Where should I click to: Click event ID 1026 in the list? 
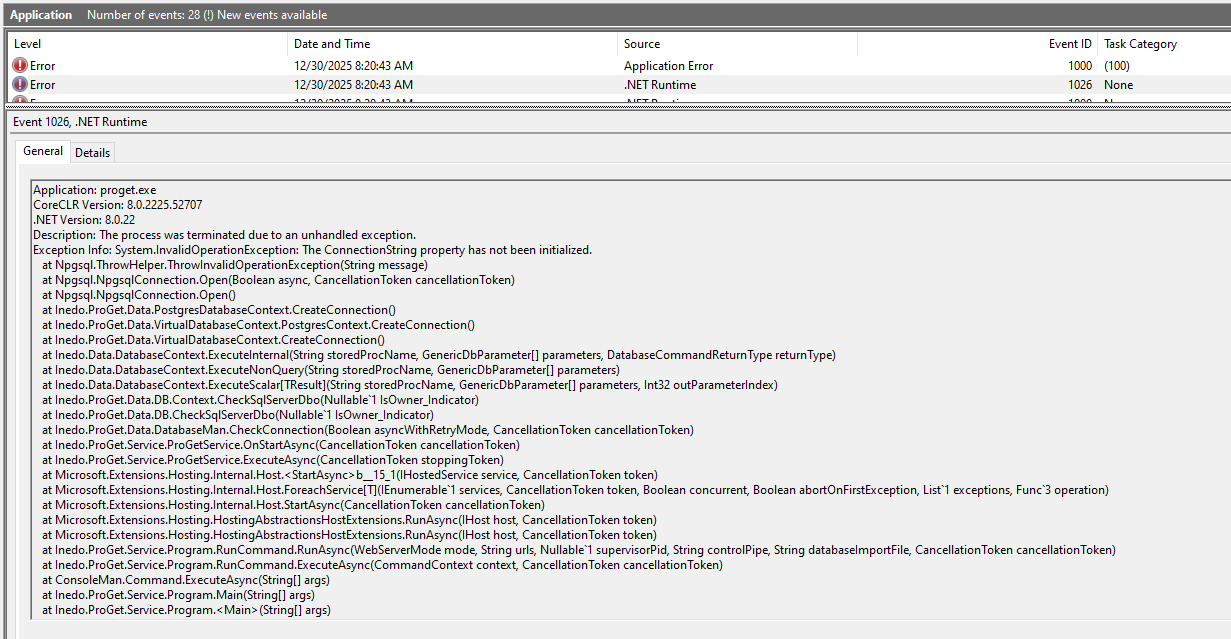click(x=1079, y=85)
